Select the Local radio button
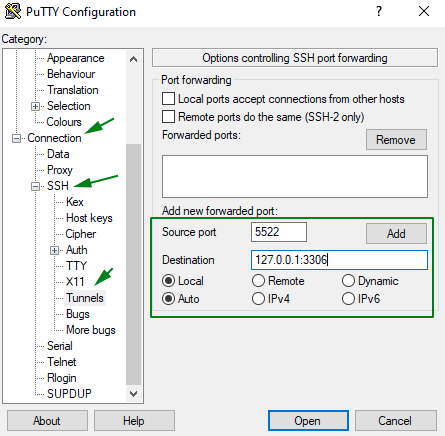 pos(168,281)
